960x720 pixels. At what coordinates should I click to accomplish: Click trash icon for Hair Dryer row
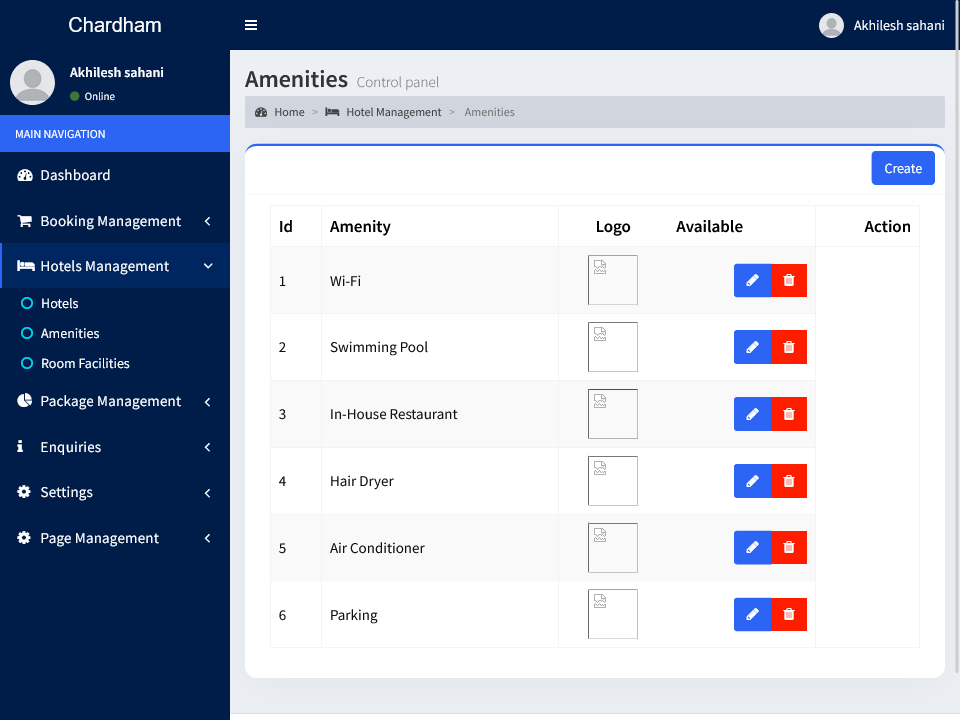(789, 481)
